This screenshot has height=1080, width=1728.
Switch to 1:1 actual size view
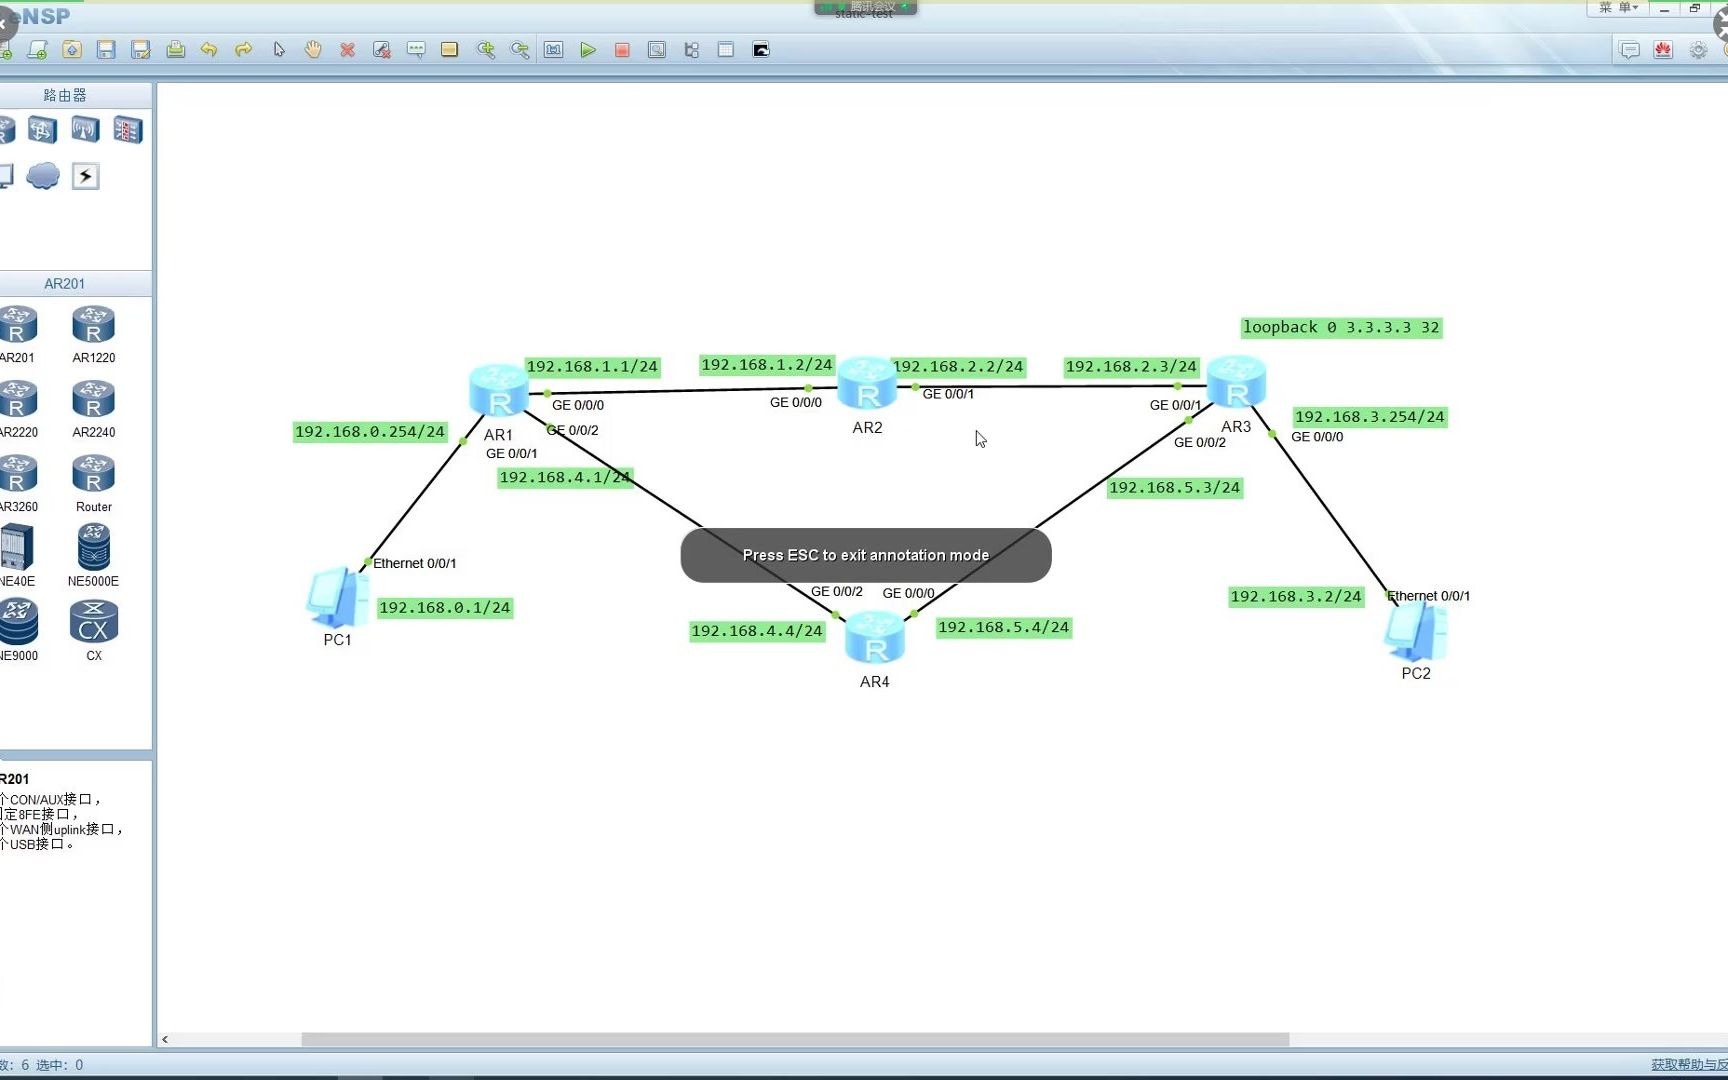pos(553,49)
